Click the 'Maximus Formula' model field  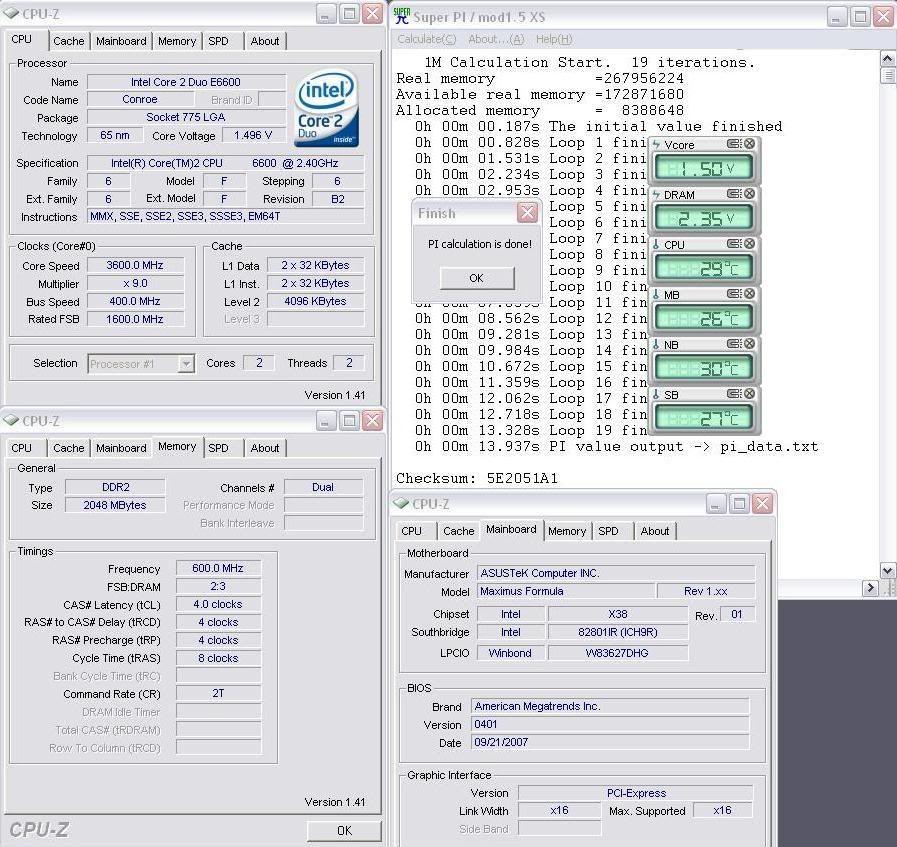point(566,591)
